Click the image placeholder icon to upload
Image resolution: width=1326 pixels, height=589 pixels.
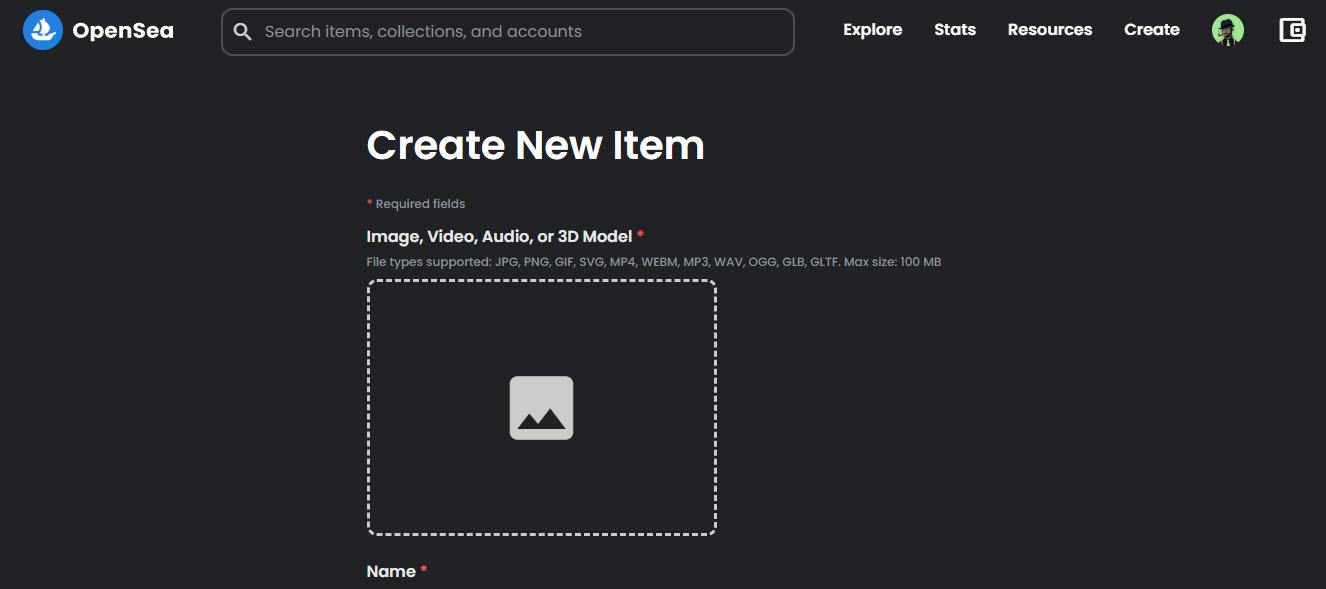point(541,408)
